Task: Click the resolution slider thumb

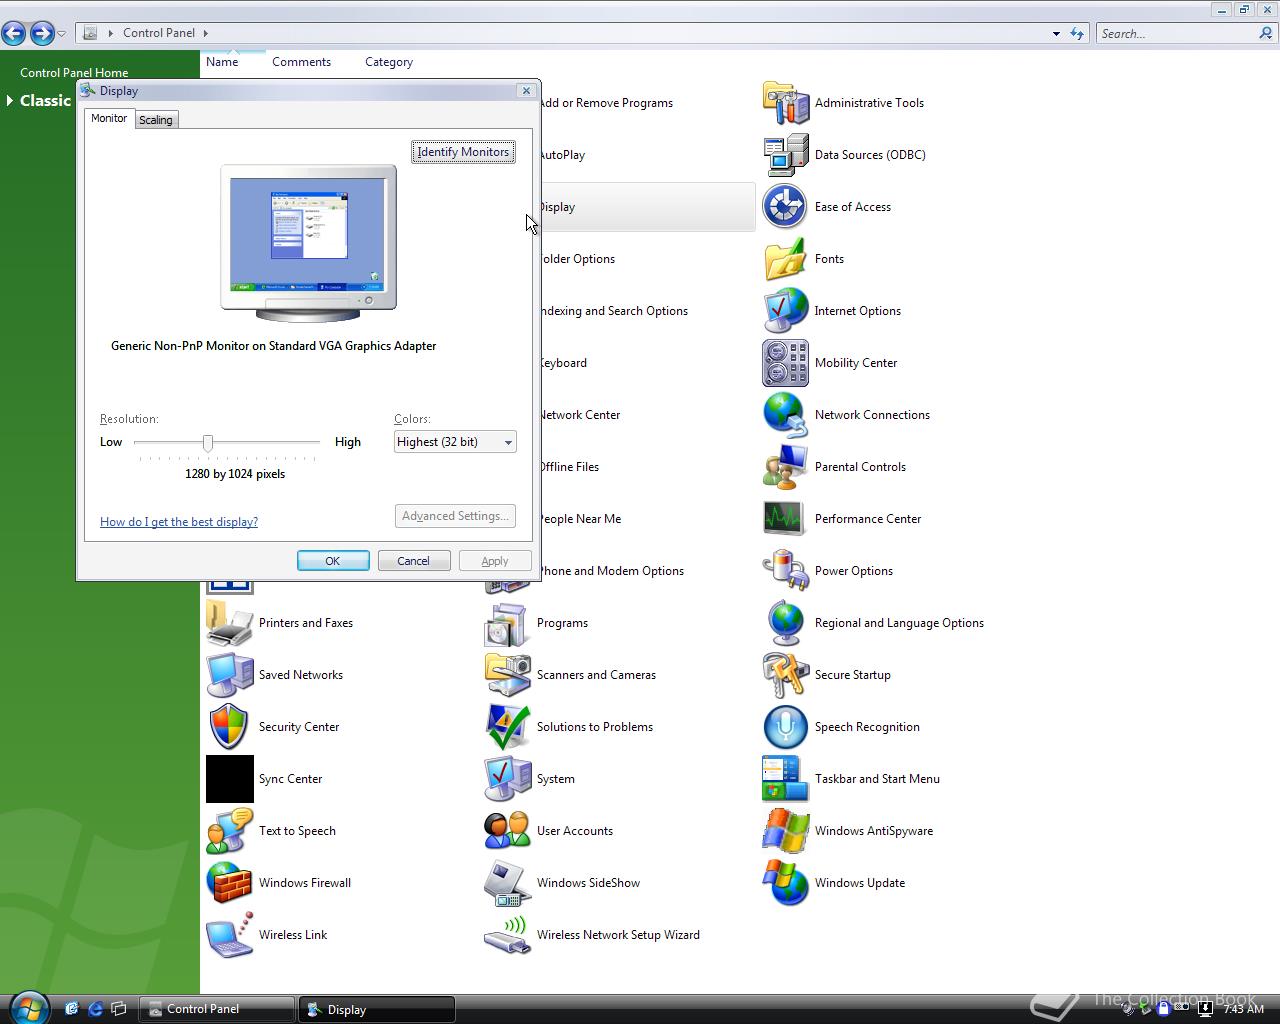Action: click(x=208, y=442)
